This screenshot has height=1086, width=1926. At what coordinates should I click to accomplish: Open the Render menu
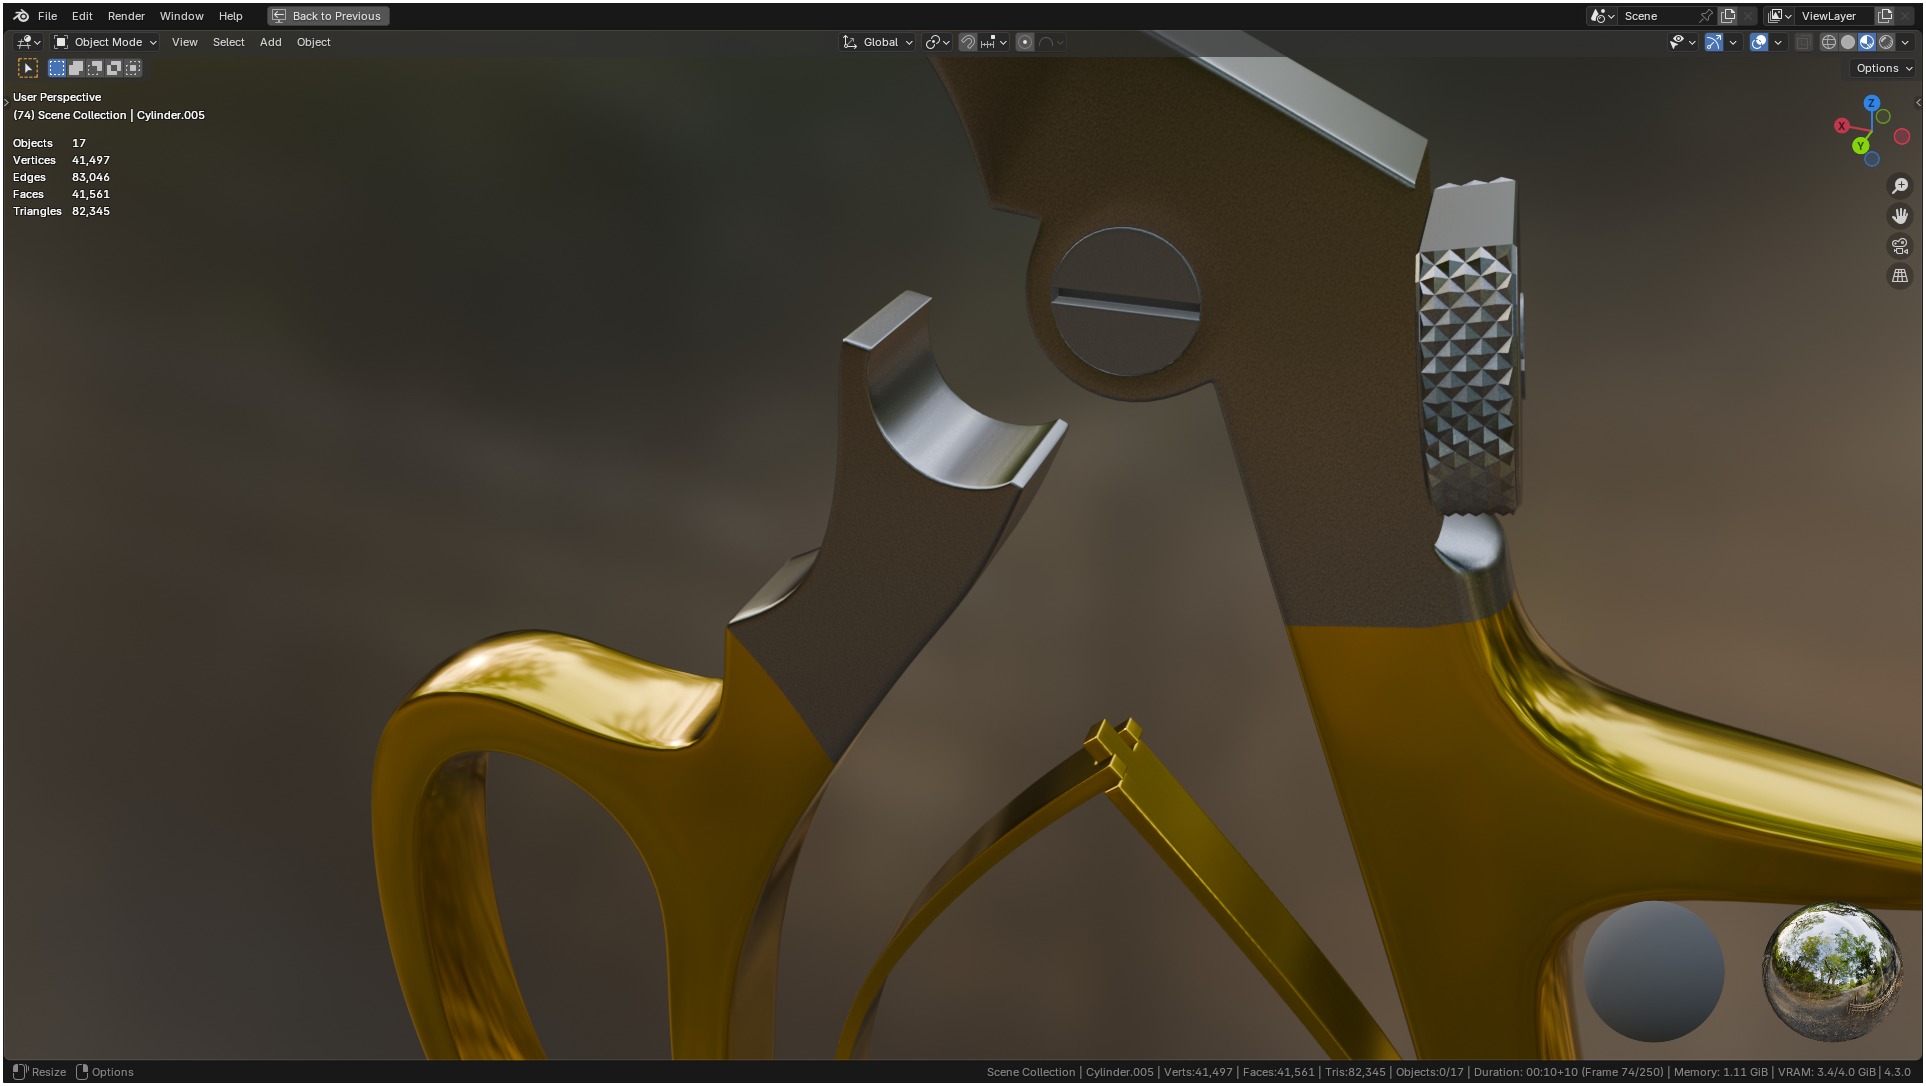click(126, 16)
